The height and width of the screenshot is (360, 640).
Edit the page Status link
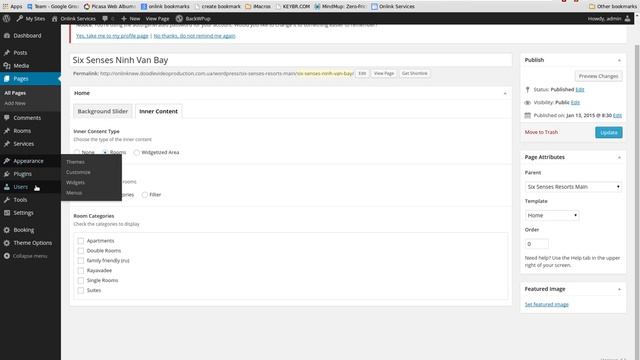click(580, 89)
